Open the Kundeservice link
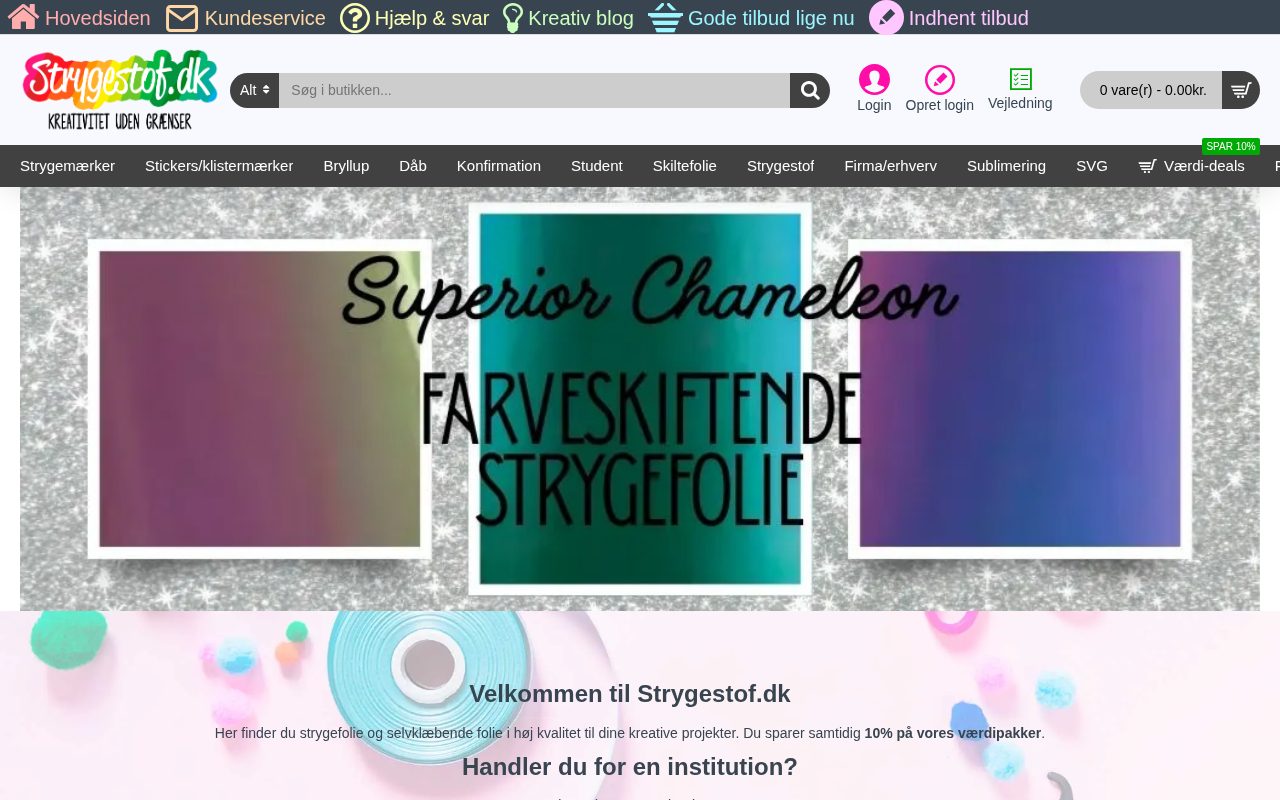Viewport: 1280px width, 800px height. (265, 18)
